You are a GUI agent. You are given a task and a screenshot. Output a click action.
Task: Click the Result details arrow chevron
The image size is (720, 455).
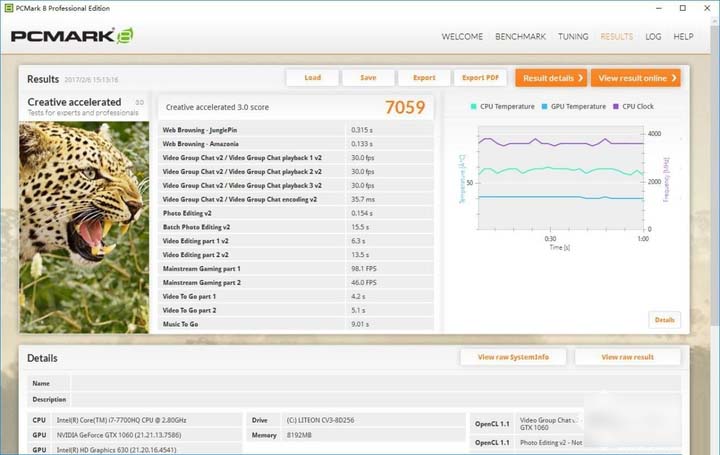click(580, 78)
